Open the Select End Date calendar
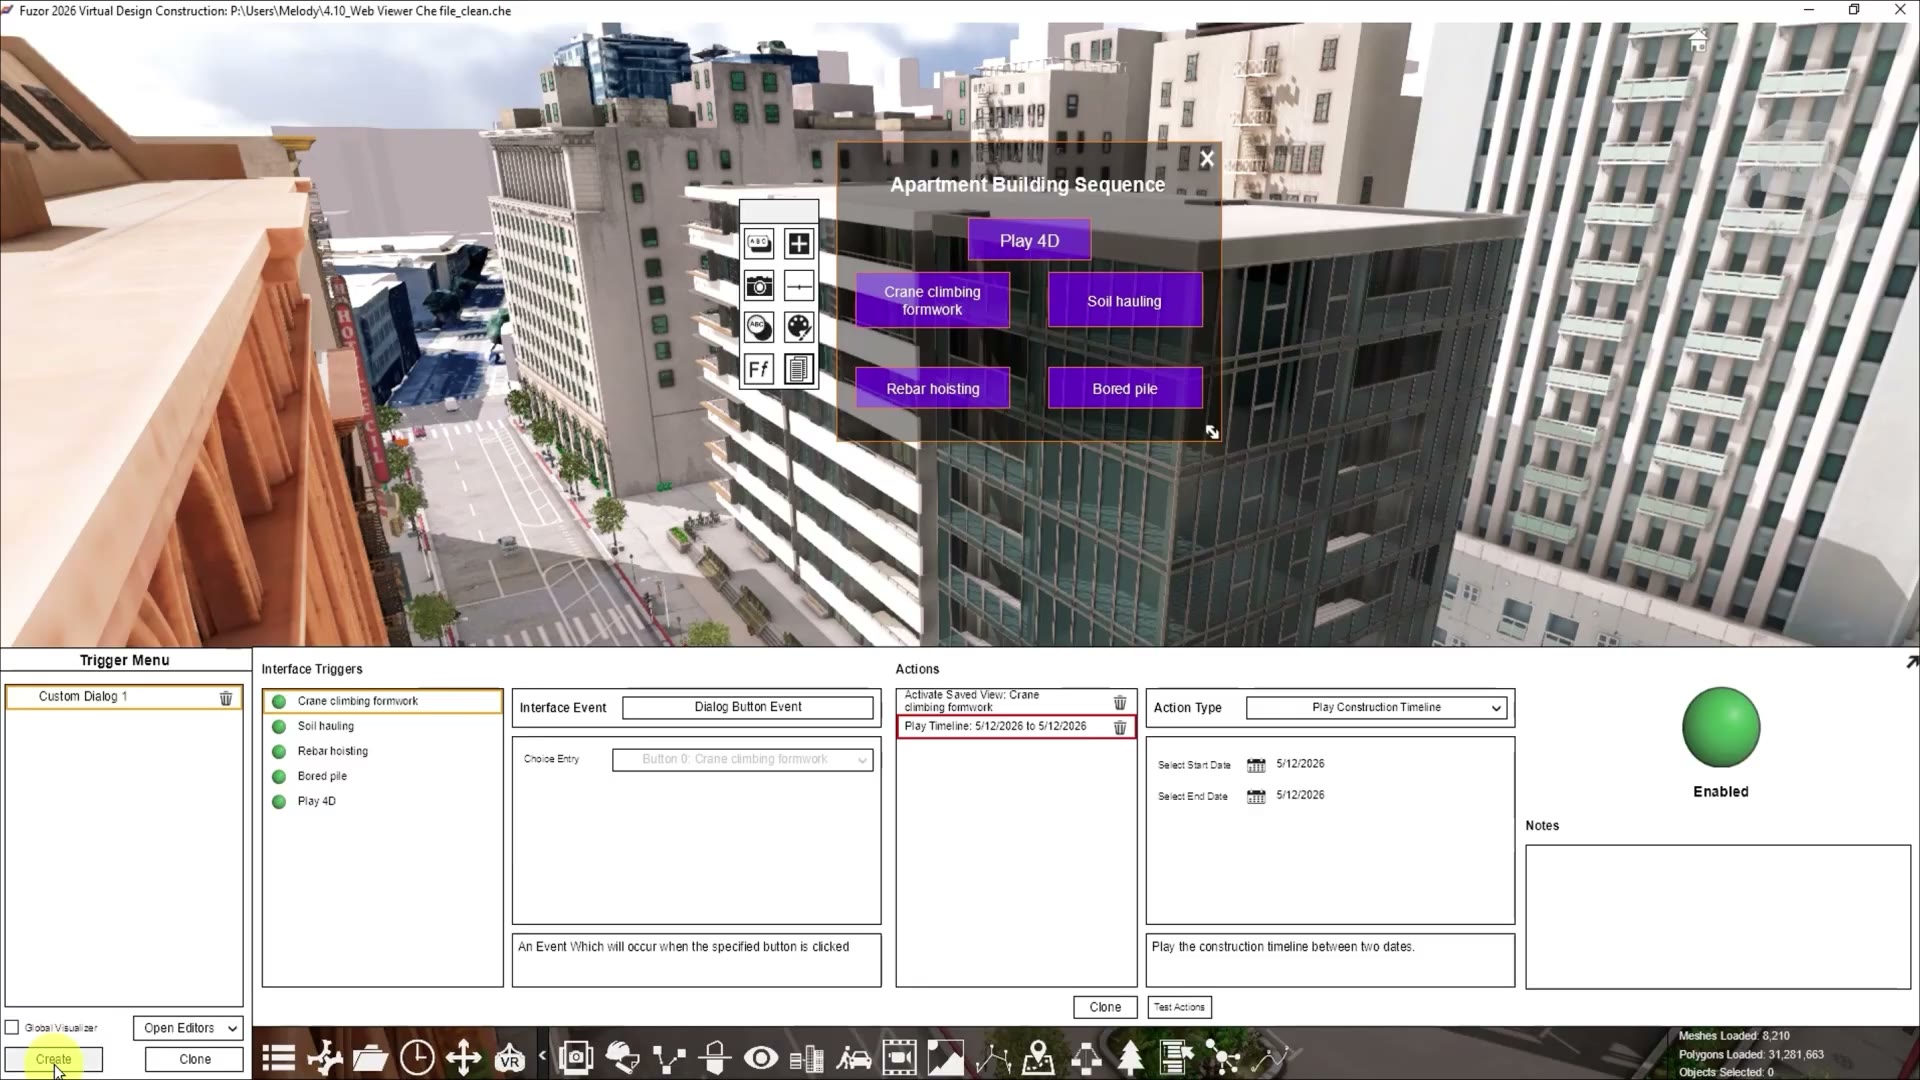1920x1080 pixels. pyautogui.click(x=1256, y=796)
